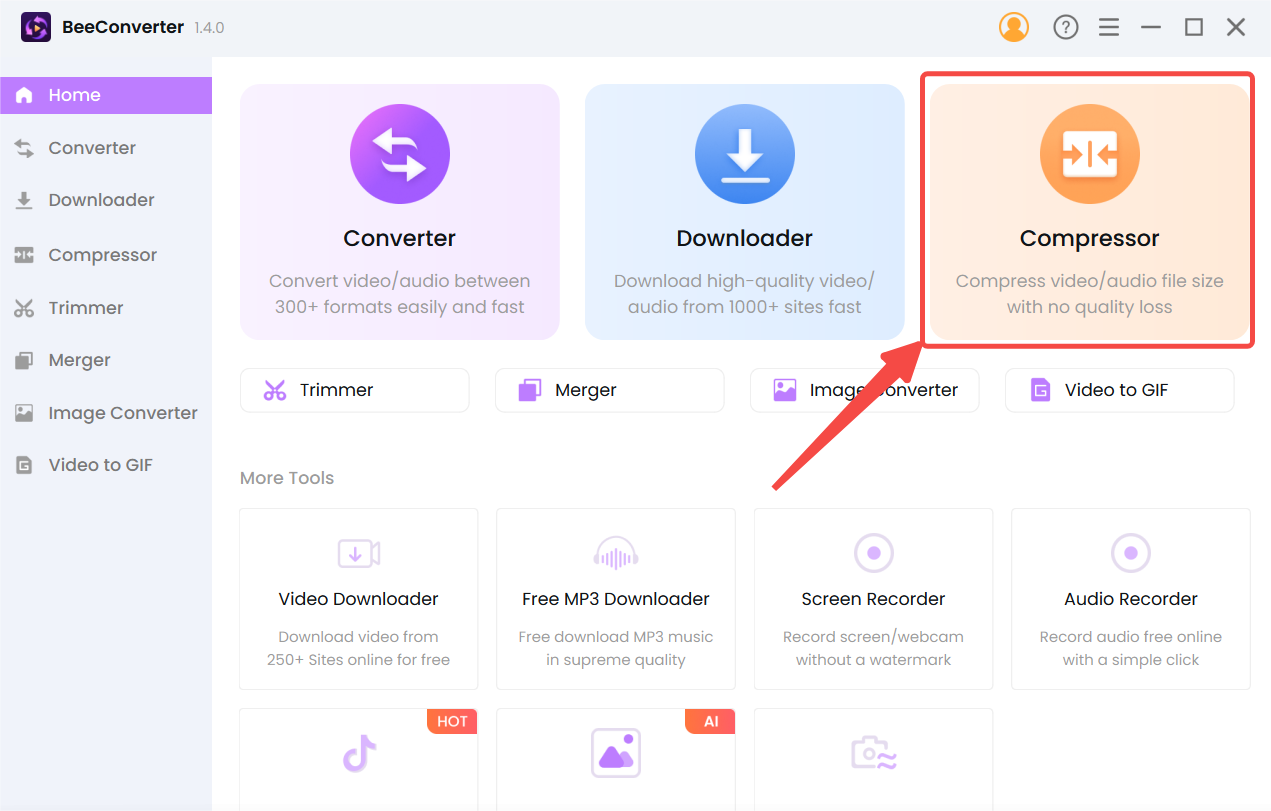Image resolution: width=1271 pixels, height=811 pixels.
Task: Select Home in the sidebar
Action: 106,95
